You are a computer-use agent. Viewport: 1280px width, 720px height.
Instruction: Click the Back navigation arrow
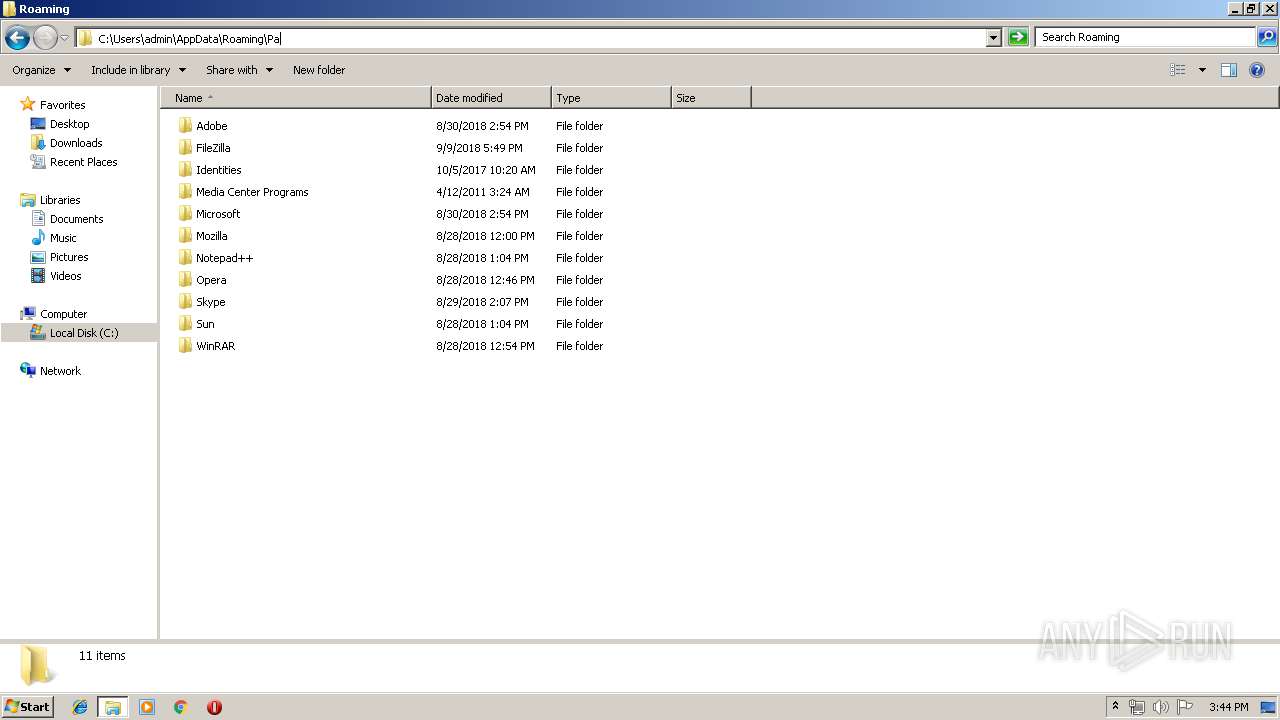tap(17, 38)
